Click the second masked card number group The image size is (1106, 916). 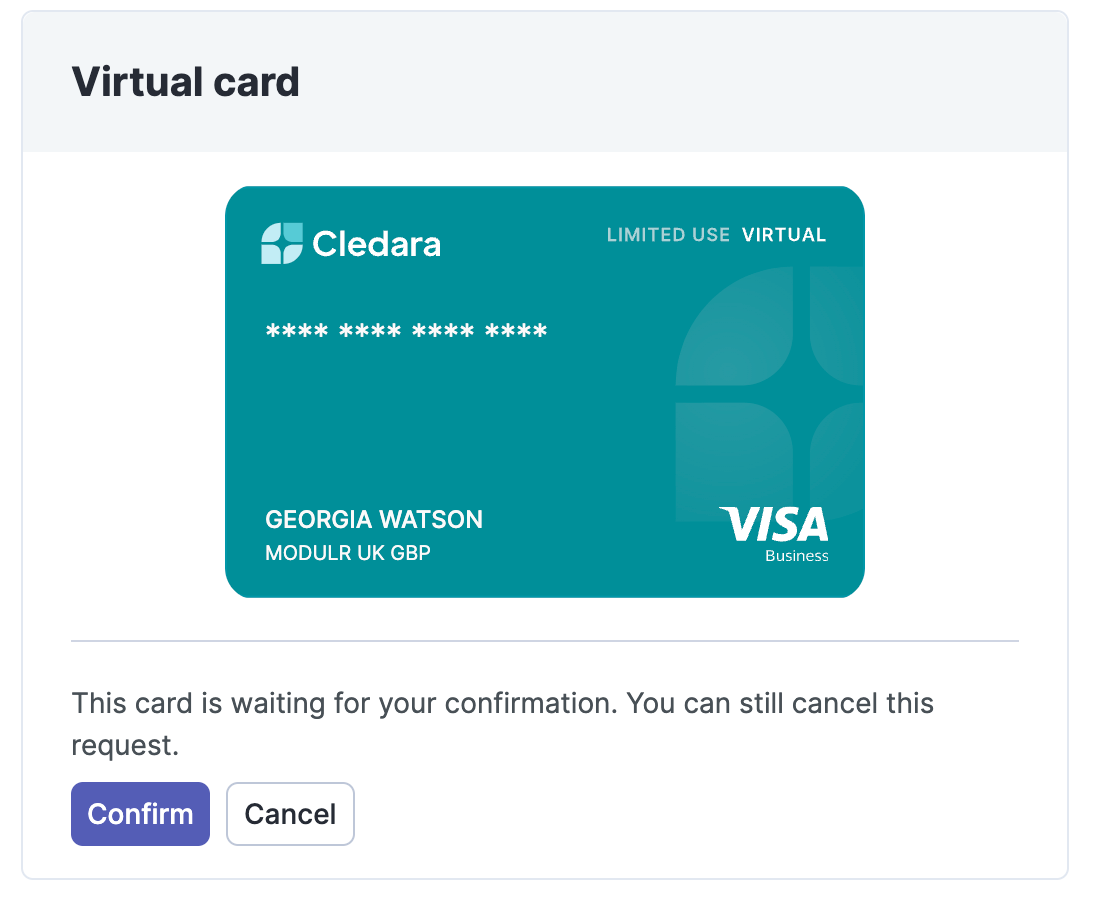coord(370,332)
